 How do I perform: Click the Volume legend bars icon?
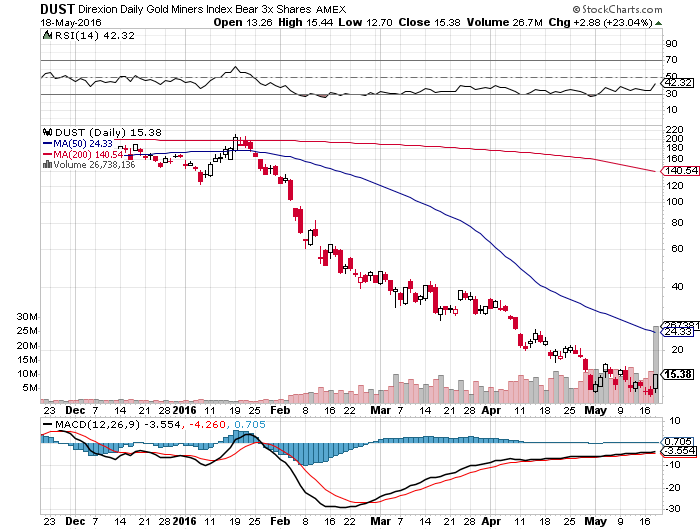point(47,165)
